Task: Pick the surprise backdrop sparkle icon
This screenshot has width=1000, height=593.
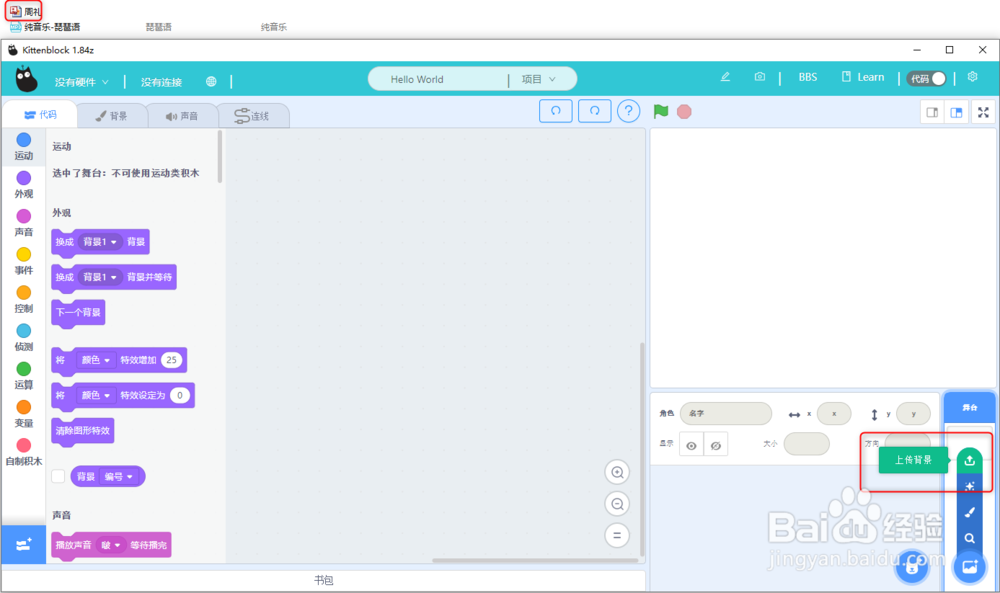Action: tap(969, 487)
